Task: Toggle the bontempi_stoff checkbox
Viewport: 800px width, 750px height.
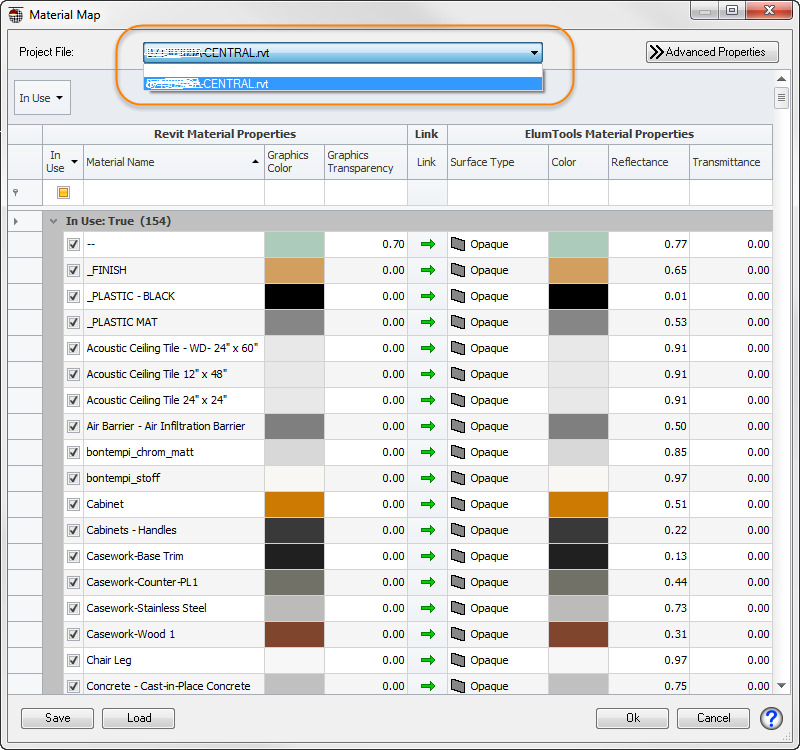Action: click(73, 478)
